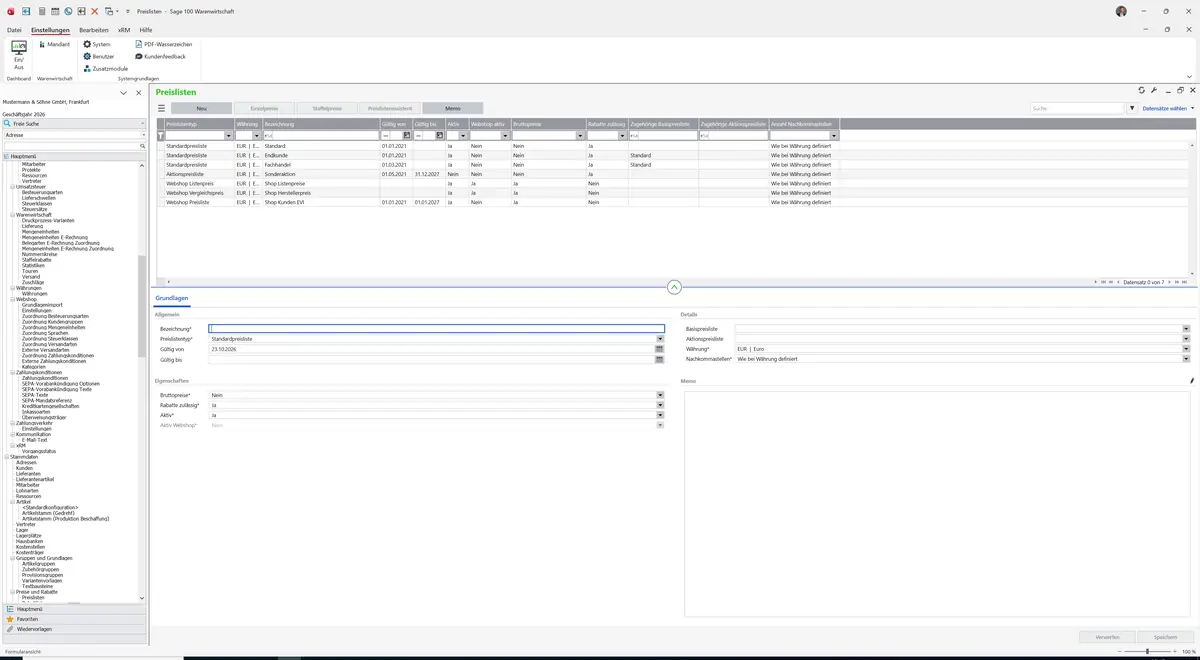This screenshot has height=660, width=1200.
Task: Click the Suche search field
Action: coord(1078,108)
